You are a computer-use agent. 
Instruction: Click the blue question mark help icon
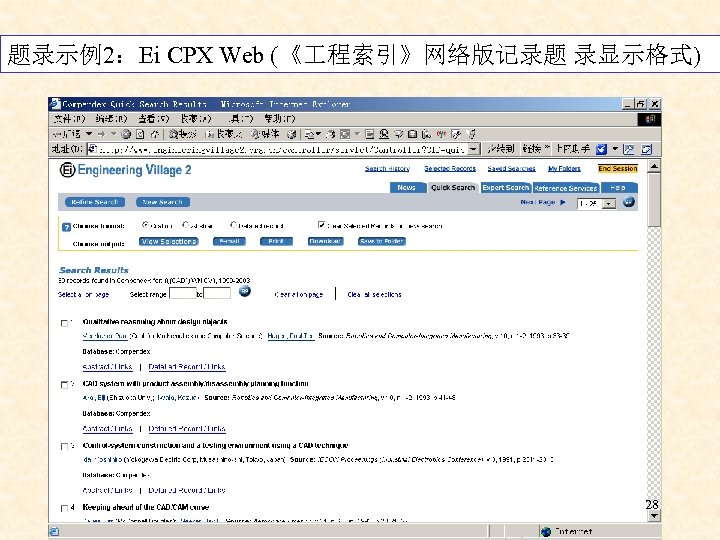click(x=66, y=227)
